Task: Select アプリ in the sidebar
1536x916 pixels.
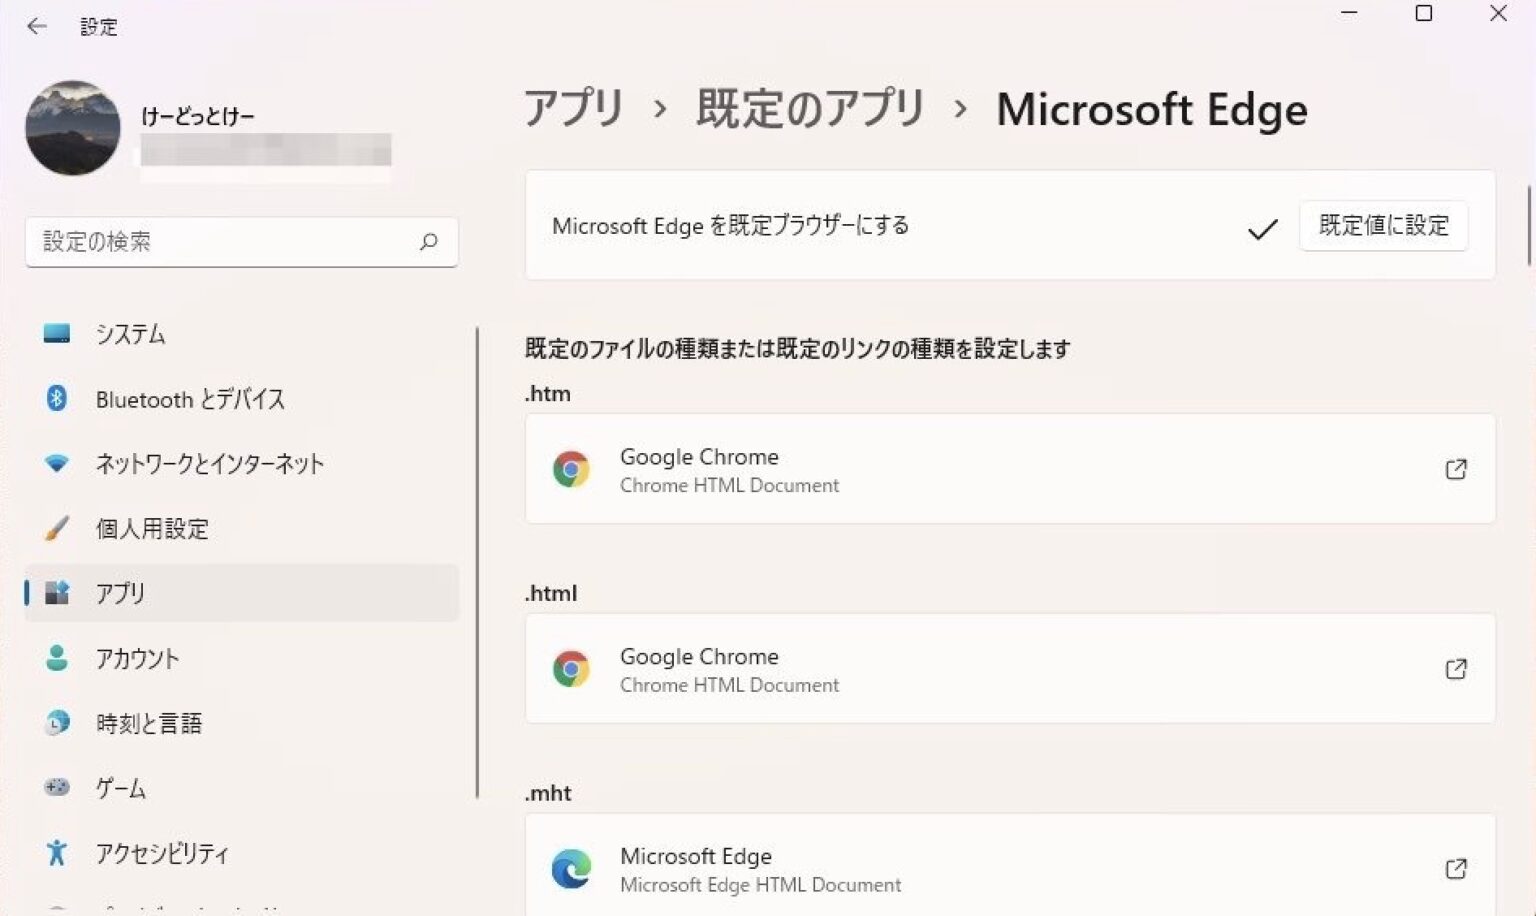Action: click(241, 593)
